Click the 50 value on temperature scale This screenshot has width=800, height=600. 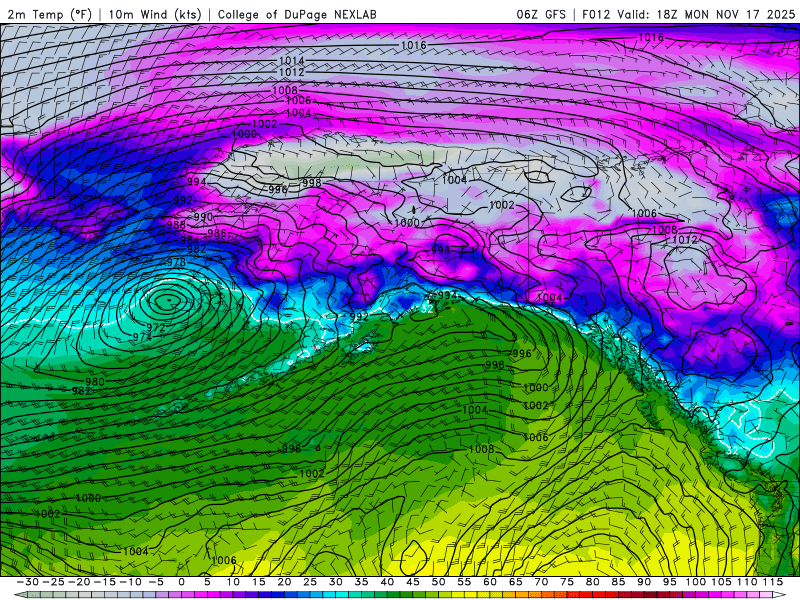(438, 582)
